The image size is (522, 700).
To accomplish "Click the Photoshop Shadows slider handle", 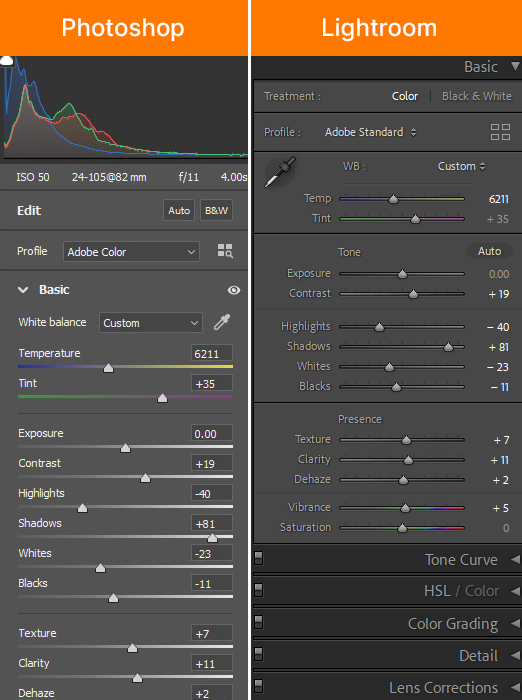I will pyautogui.click(x=213, y=538).
